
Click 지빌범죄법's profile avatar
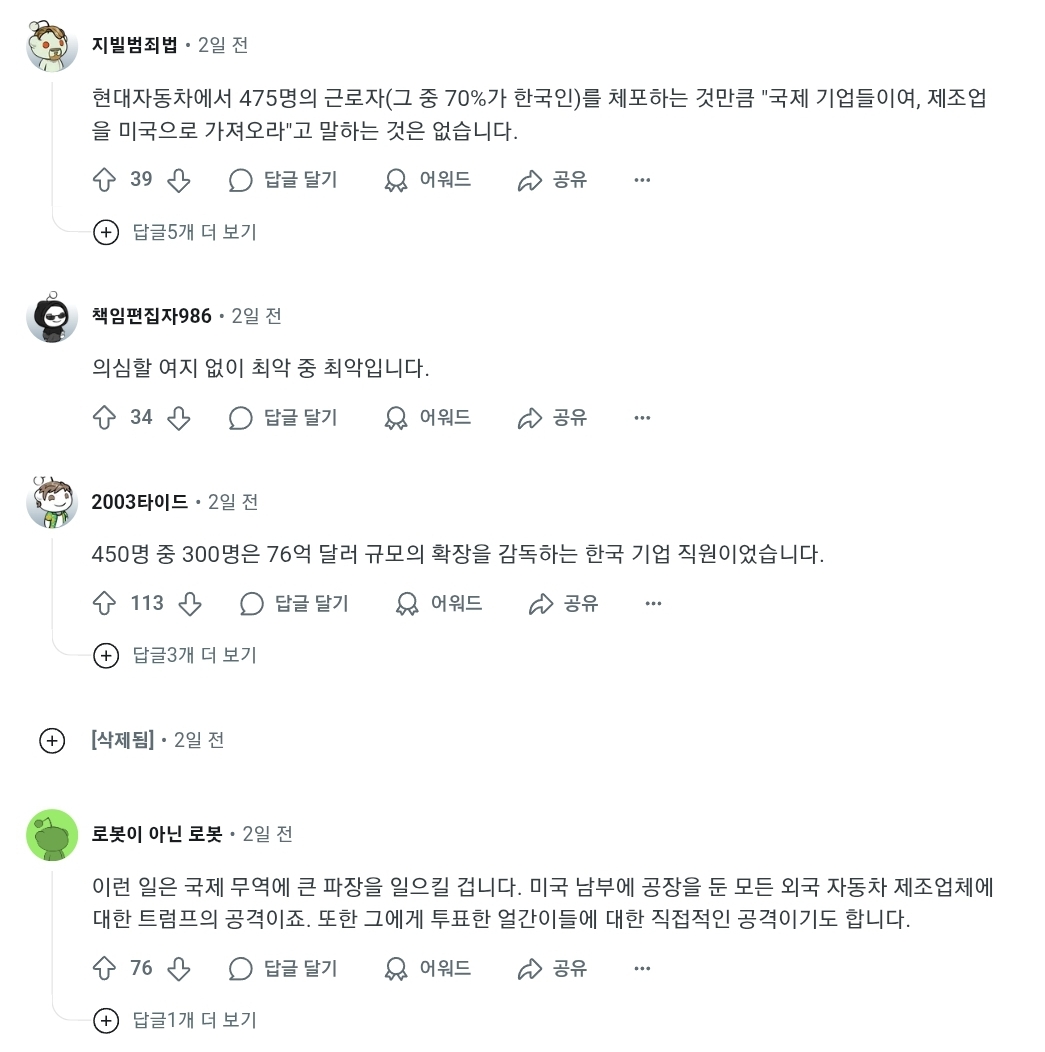(51, 45)
